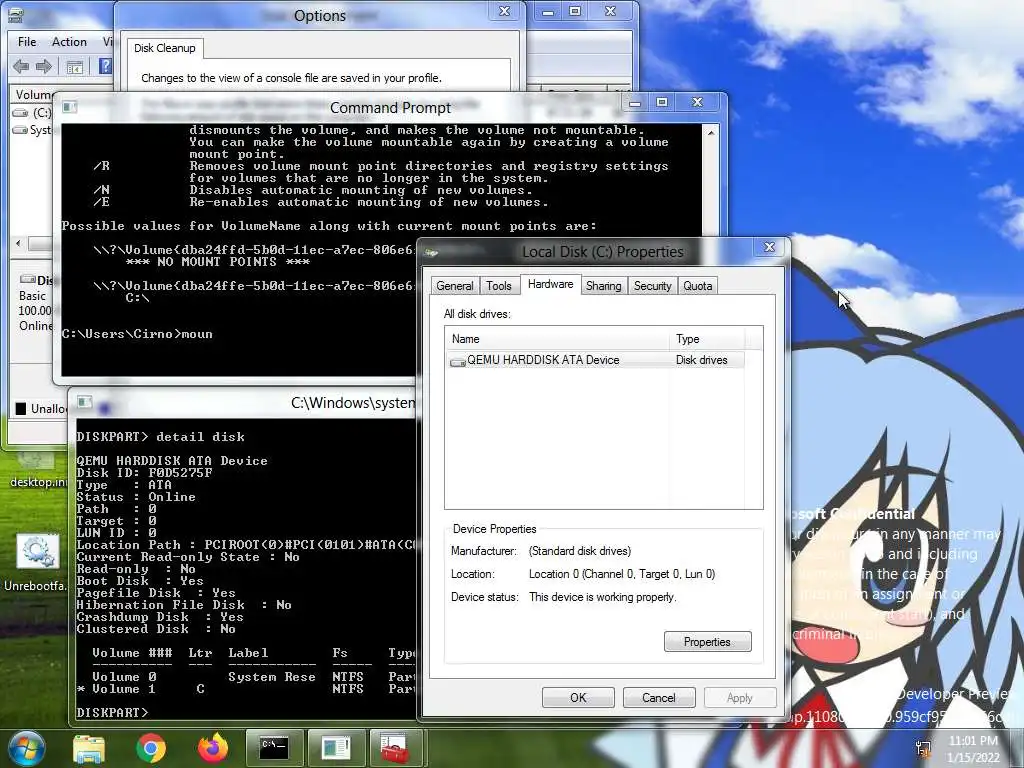Click 'This device is working properly.' status text

[603, 597]
